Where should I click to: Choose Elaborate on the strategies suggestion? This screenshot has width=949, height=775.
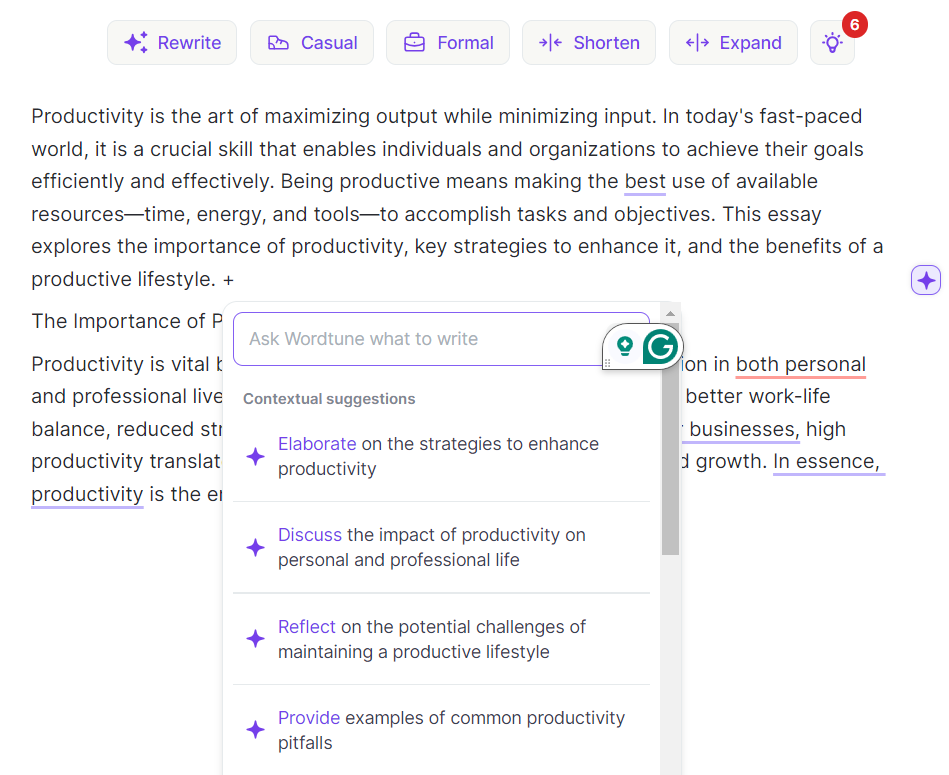pos(438,456)
